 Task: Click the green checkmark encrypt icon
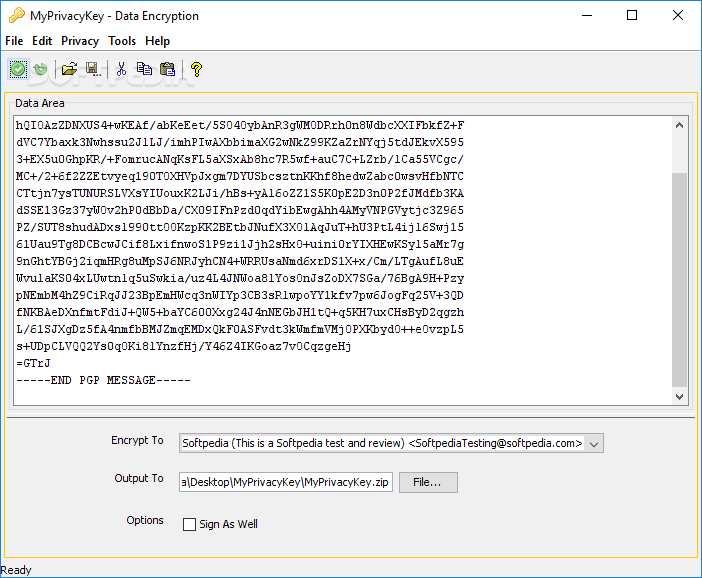point(18,69)
